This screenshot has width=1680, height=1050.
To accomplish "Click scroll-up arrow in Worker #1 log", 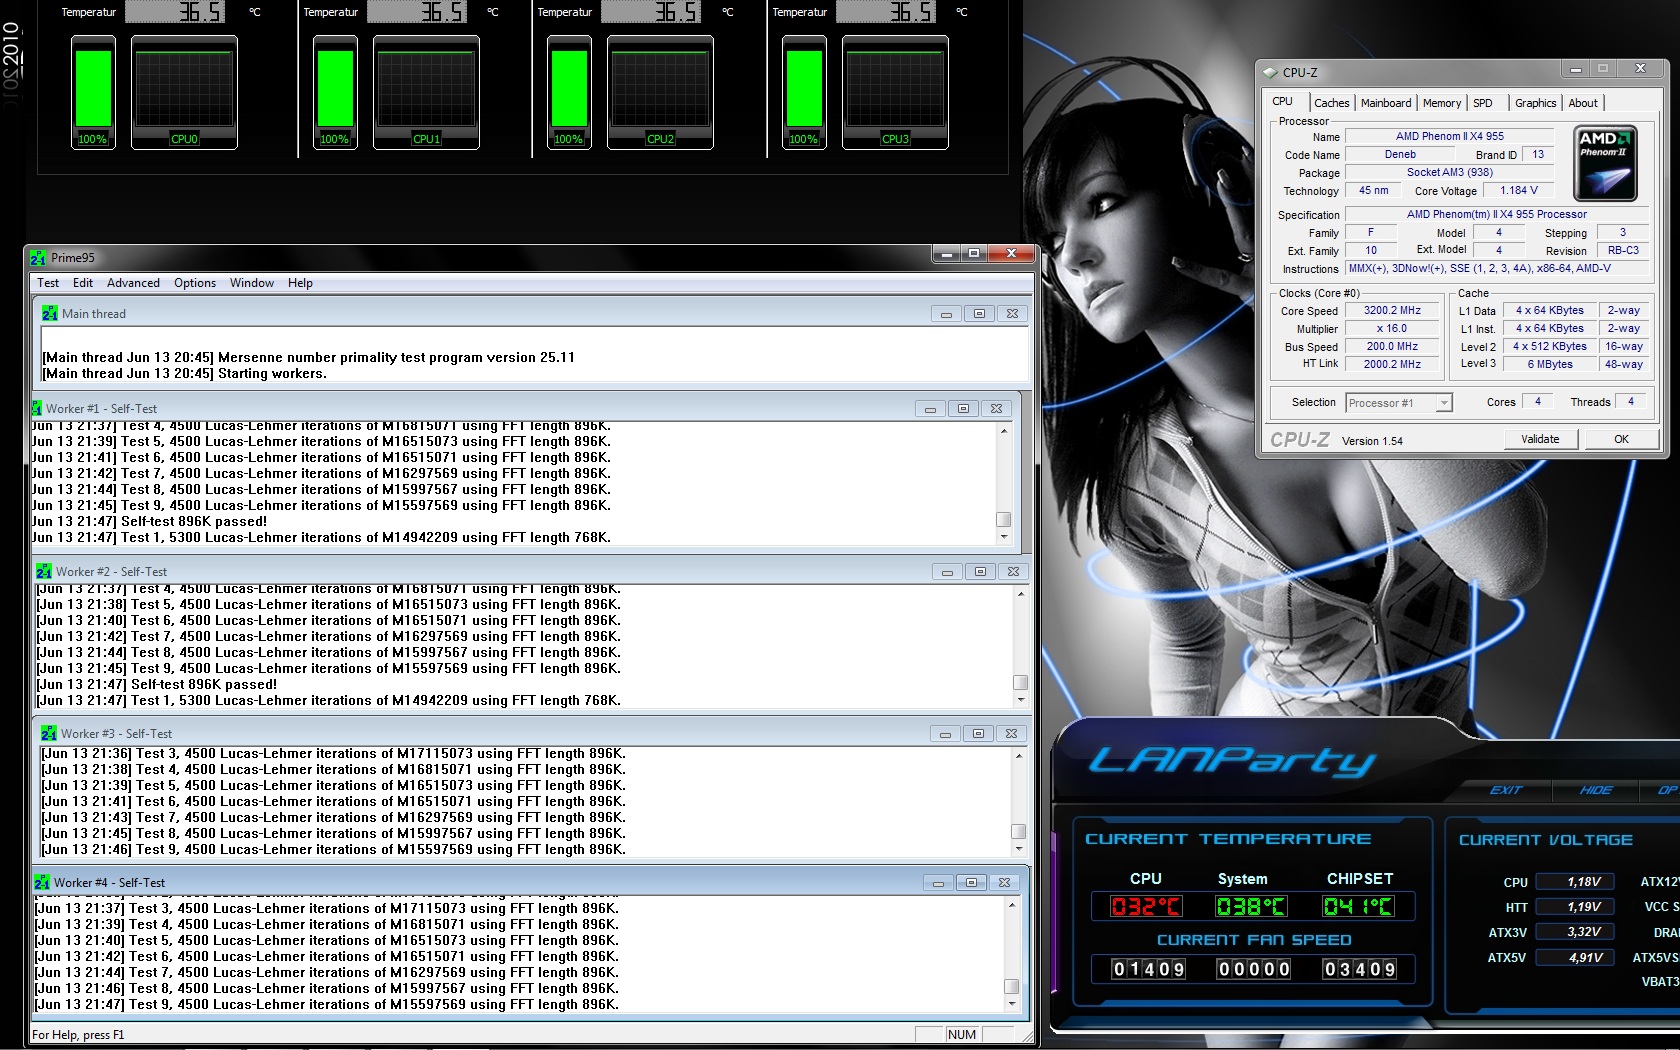I will [x=1004, y=431].
